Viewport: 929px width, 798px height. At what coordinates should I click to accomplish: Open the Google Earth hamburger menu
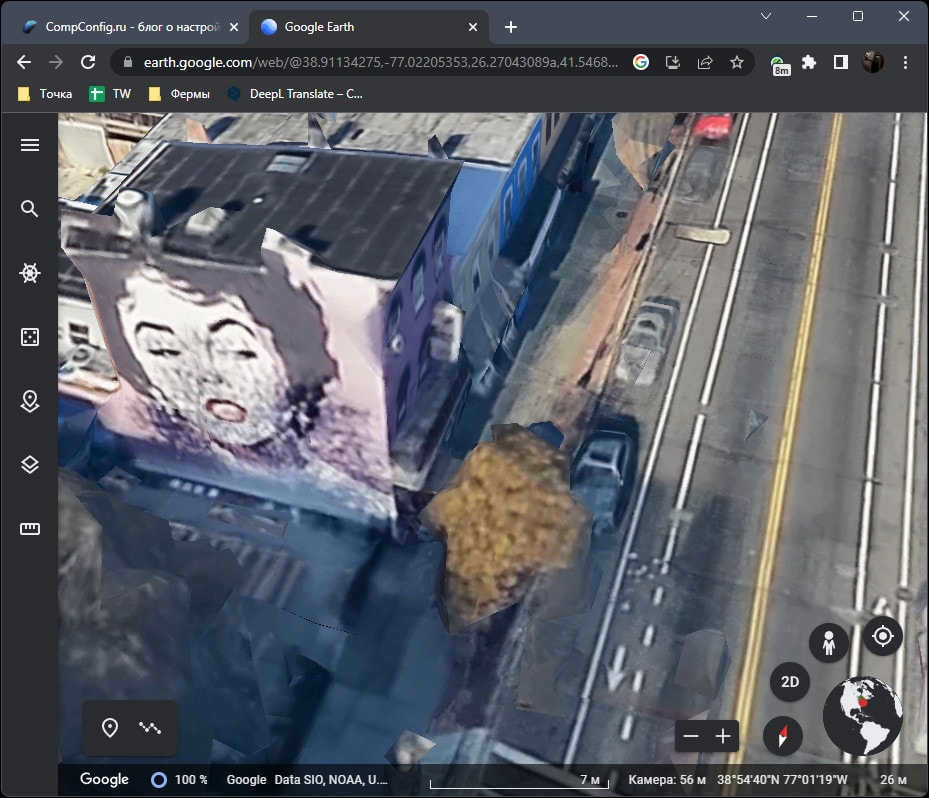[30, 145]
